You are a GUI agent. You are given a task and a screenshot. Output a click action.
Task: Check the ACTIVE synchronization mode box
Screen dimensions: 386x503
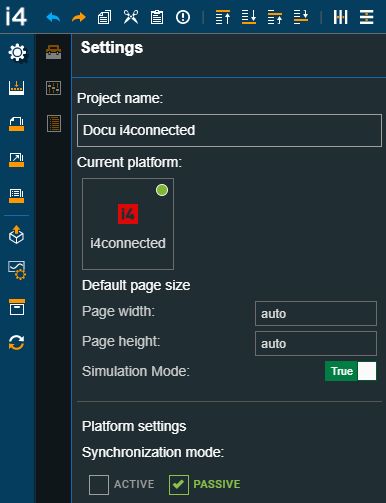point(99,485)
